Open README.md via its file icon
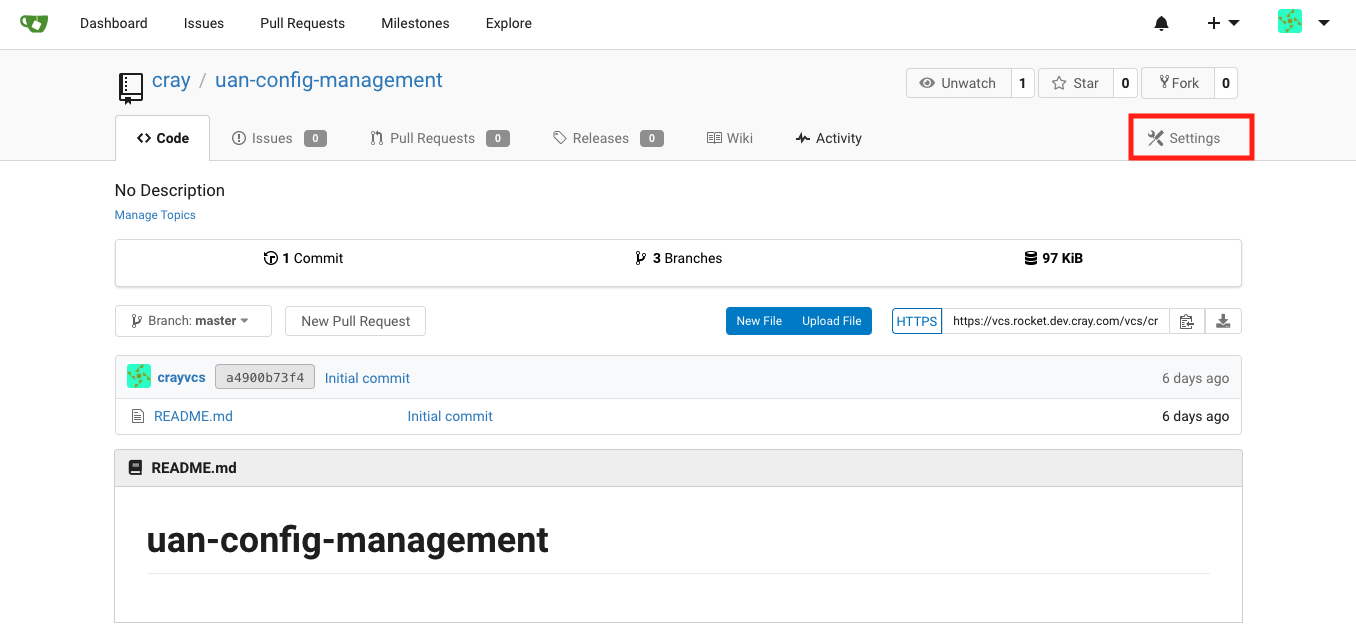 click(x=138, y=415)
